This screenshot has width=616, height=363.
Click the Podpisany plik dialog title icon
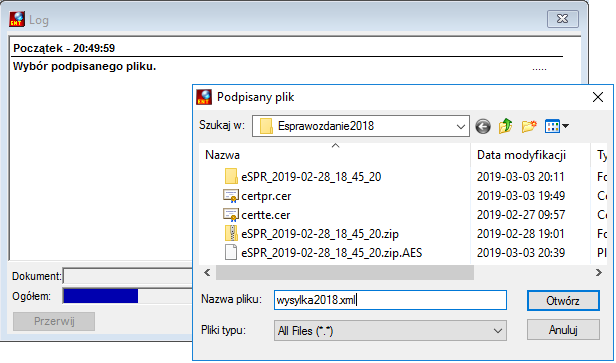(204, 97)
